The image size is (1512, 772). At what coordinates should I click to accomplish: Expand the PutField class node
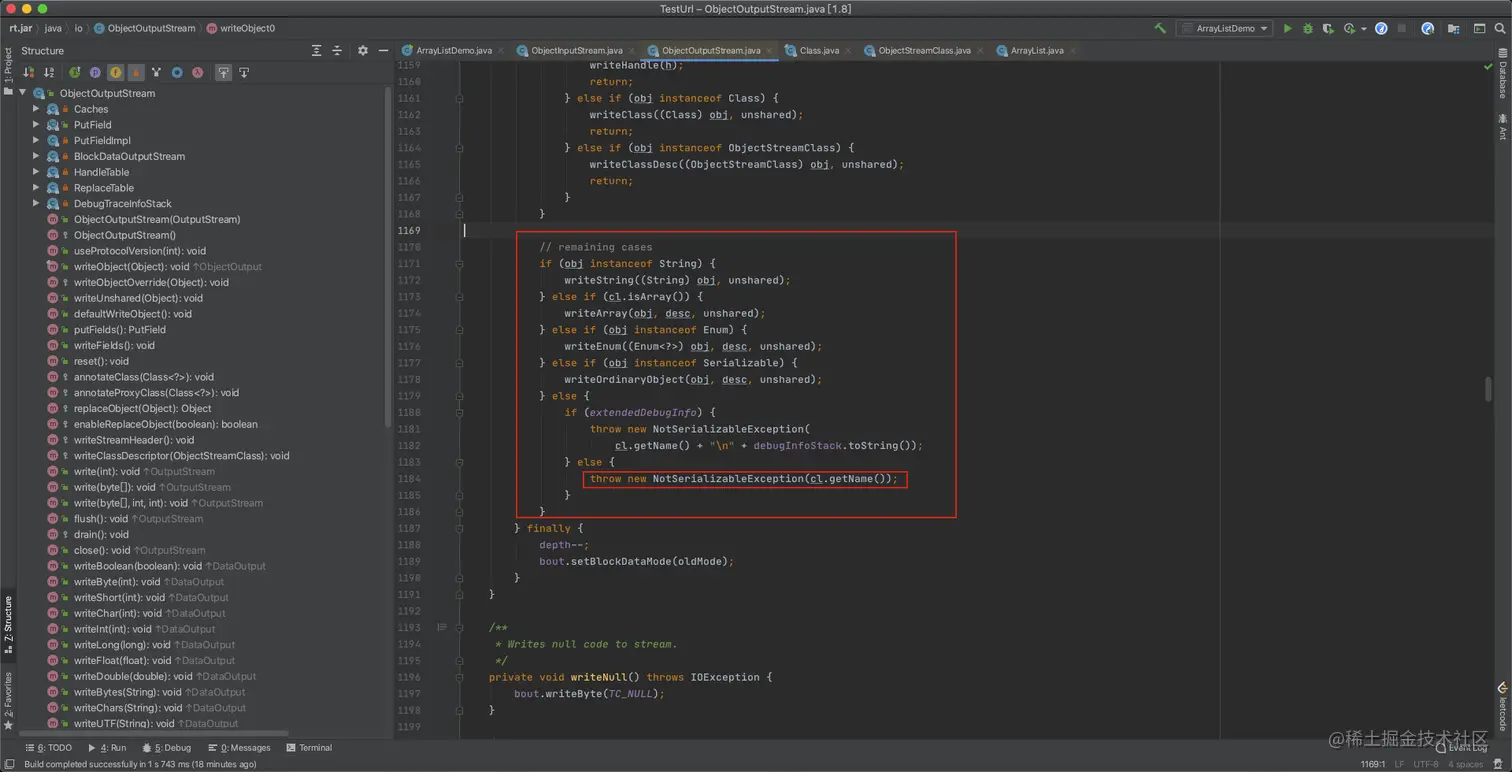coord(37,125)
